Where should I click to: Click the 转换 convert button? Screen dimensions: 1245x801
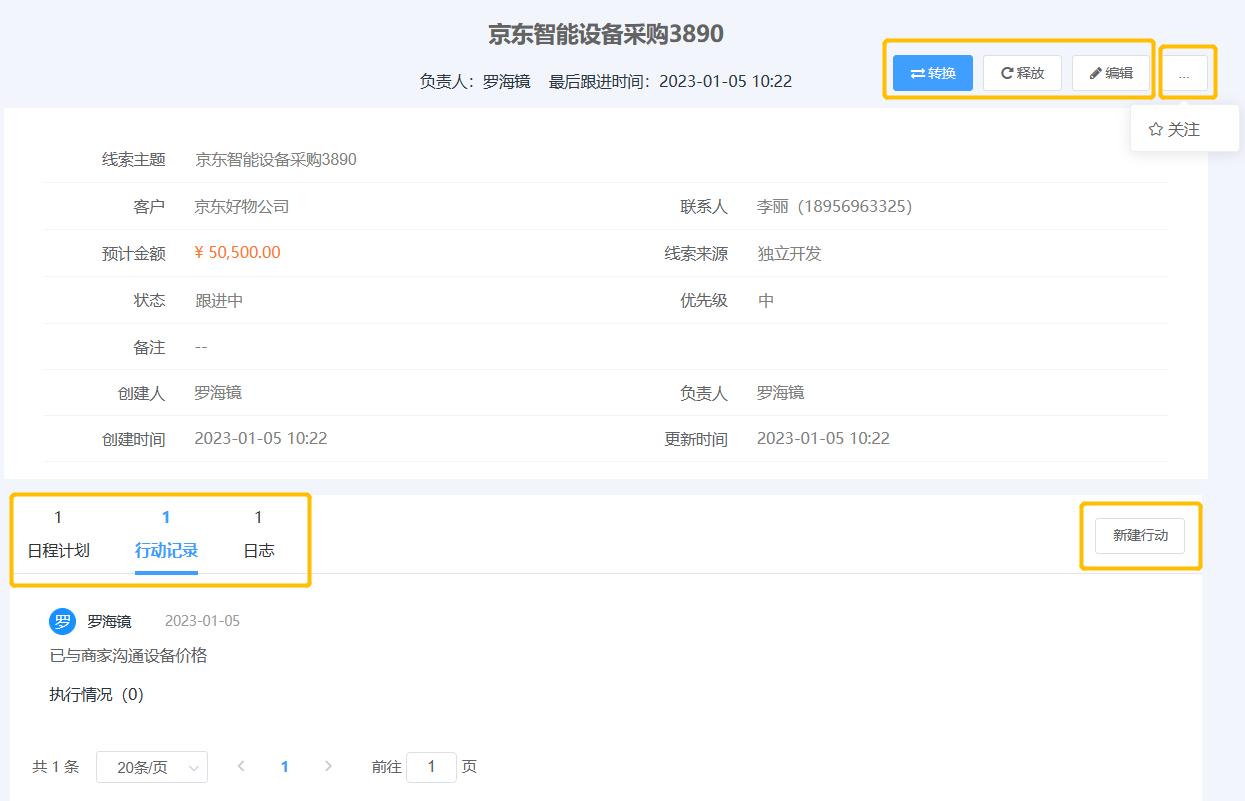(x=932, y=73)
